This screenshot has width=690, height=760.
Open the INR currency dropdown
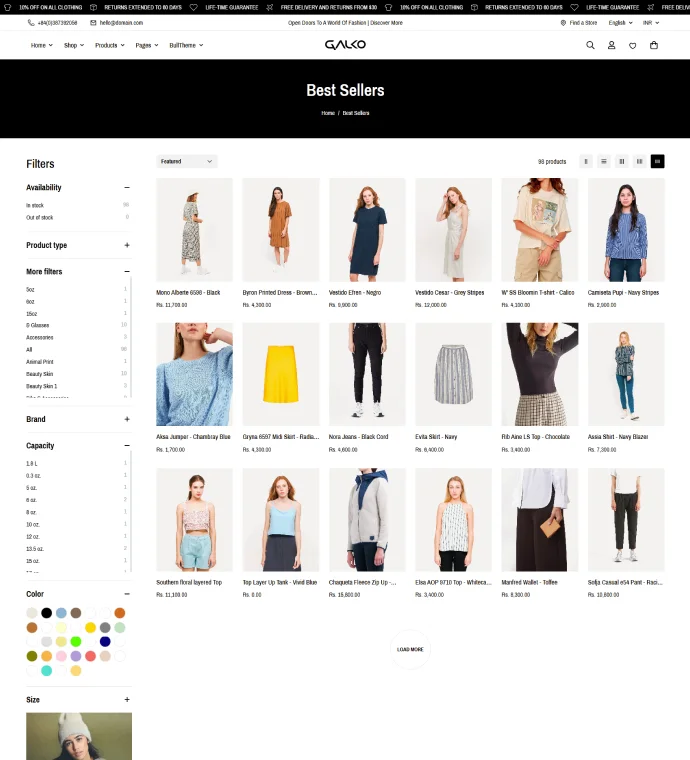(651, 23)
